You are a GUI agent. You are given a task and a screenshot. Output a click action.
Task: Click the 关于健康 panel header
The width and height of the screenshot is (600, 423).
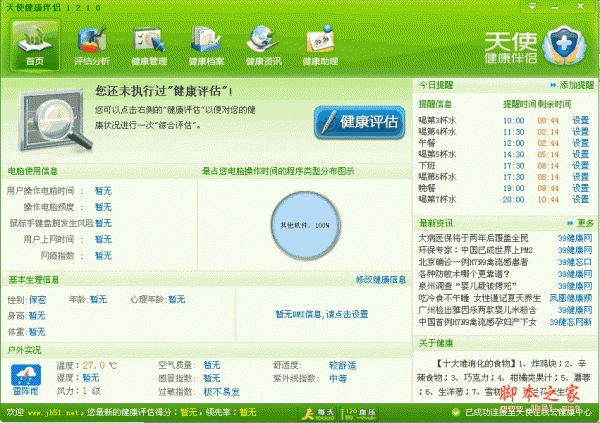[436, 343]
